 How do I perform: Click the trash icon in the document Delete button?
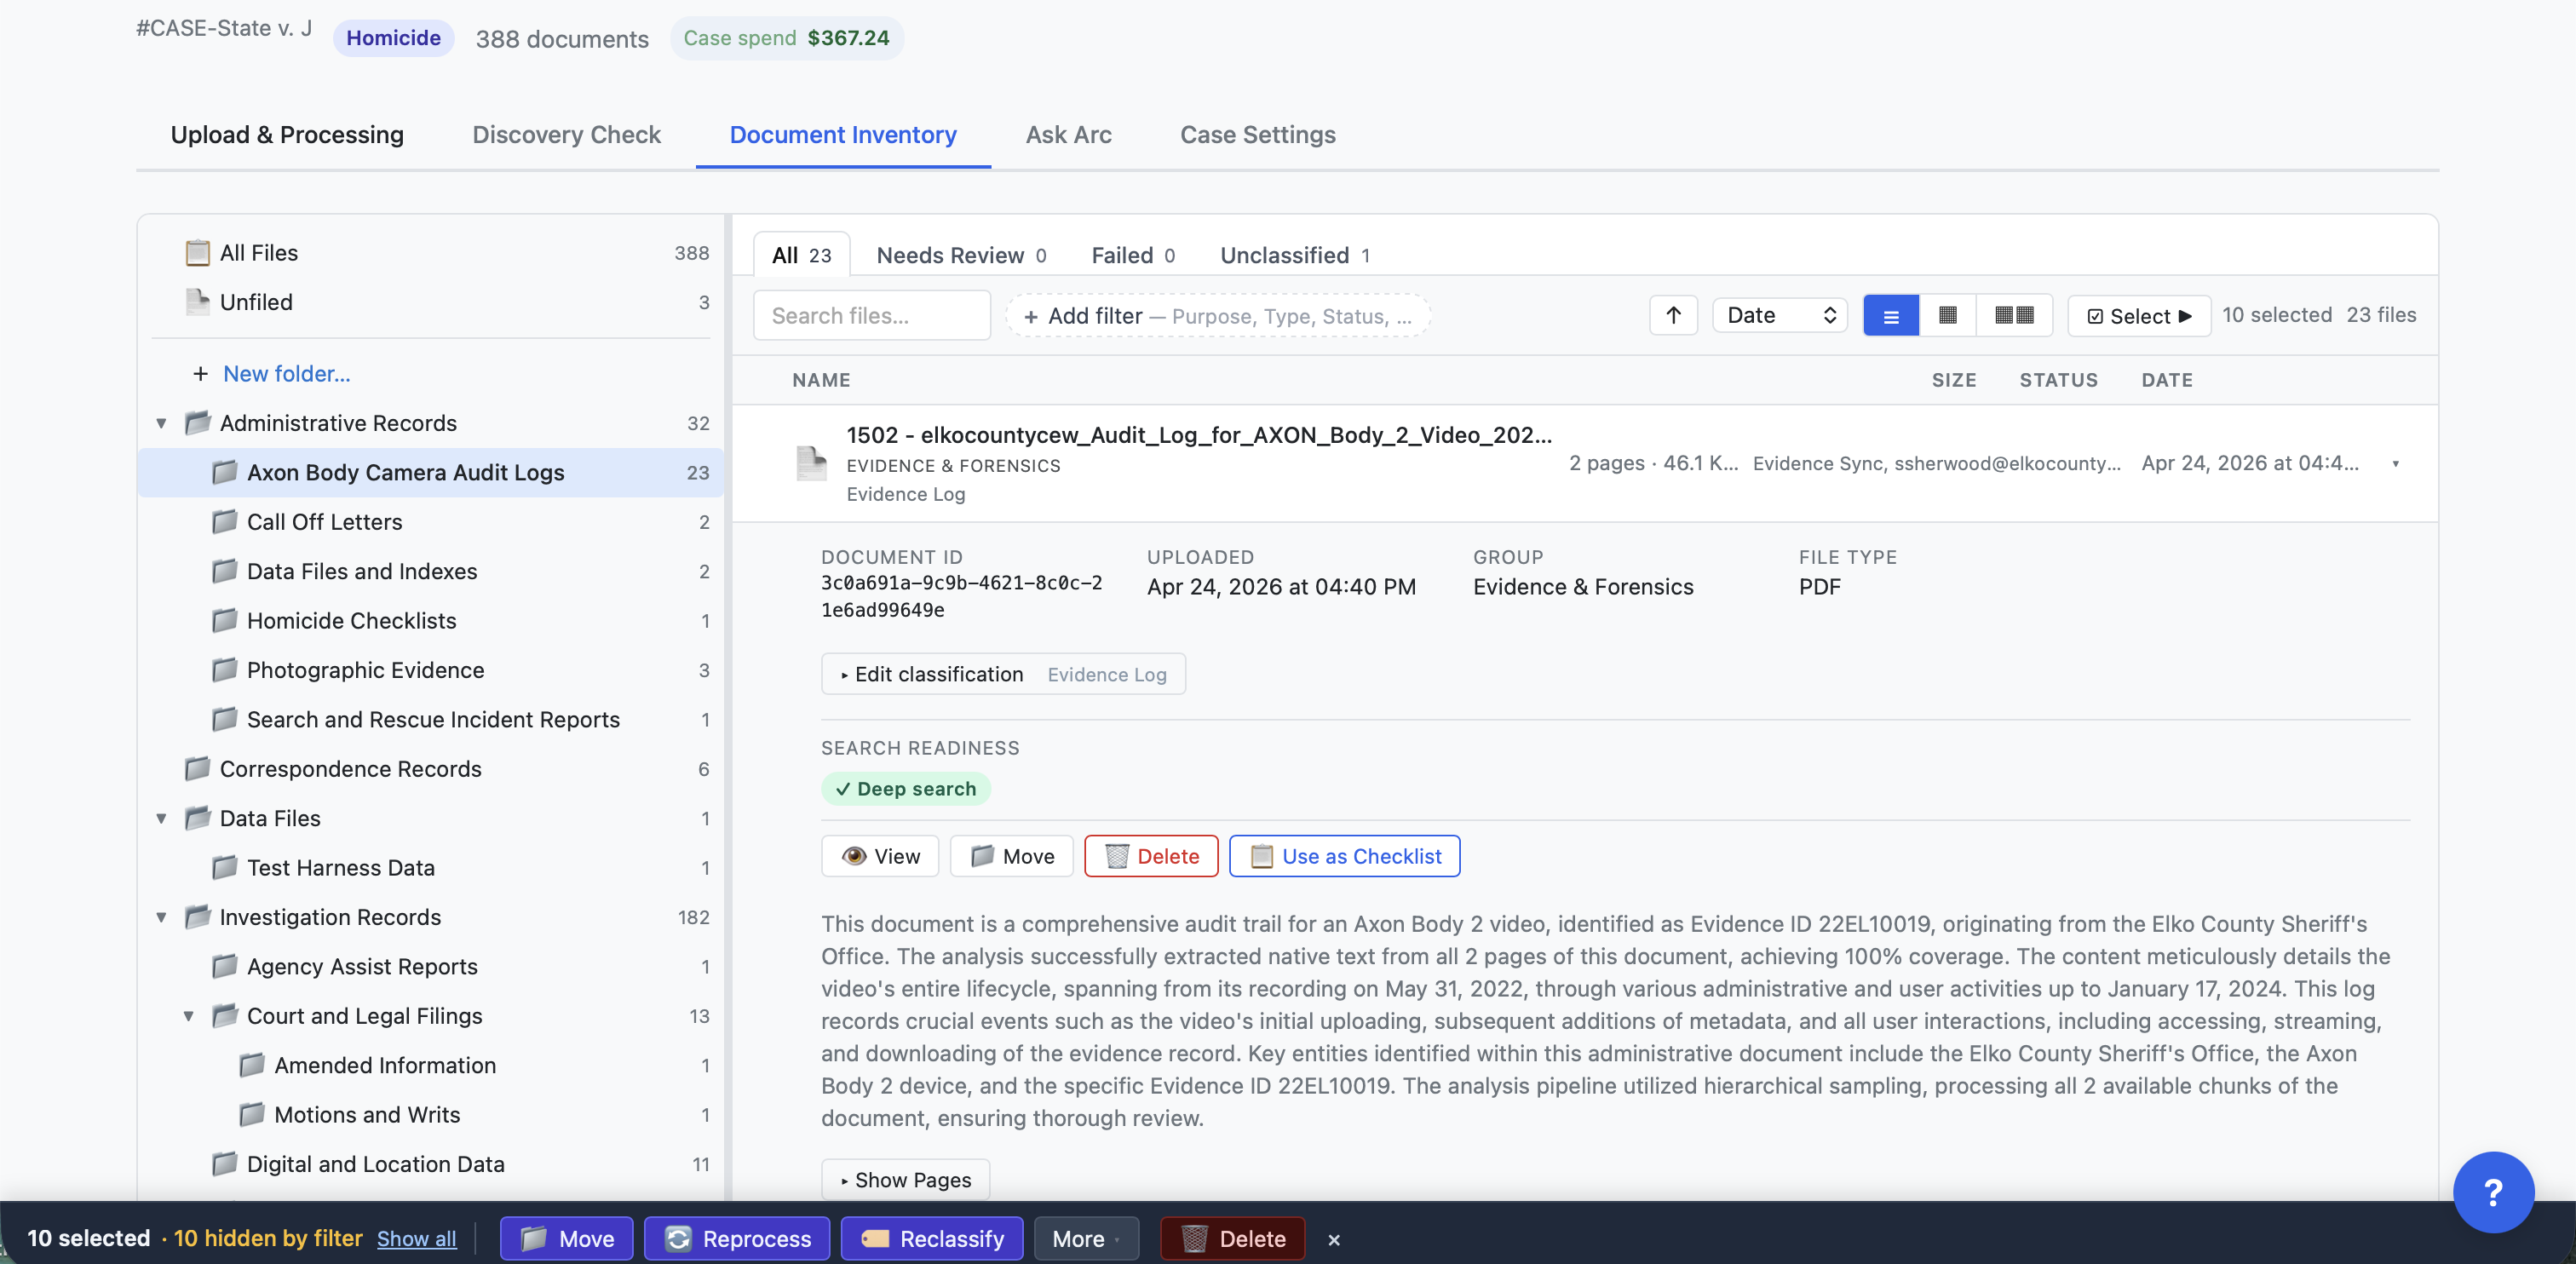click(1116, 856)
